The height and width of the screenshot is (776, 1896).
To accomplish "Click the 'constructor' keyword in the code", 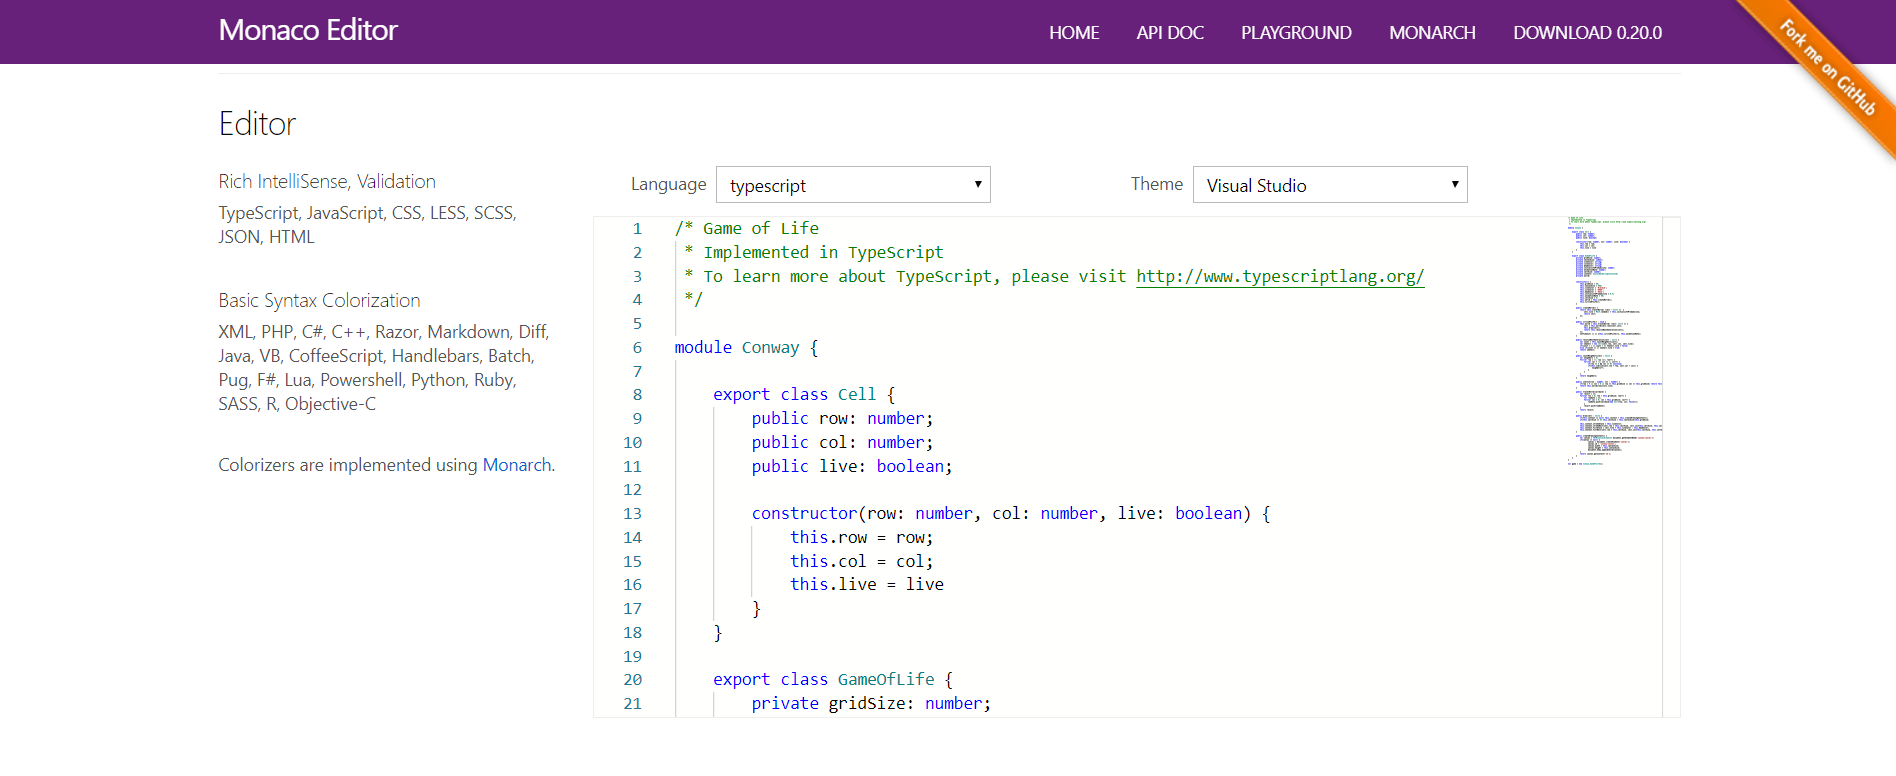I will point(804,514).
